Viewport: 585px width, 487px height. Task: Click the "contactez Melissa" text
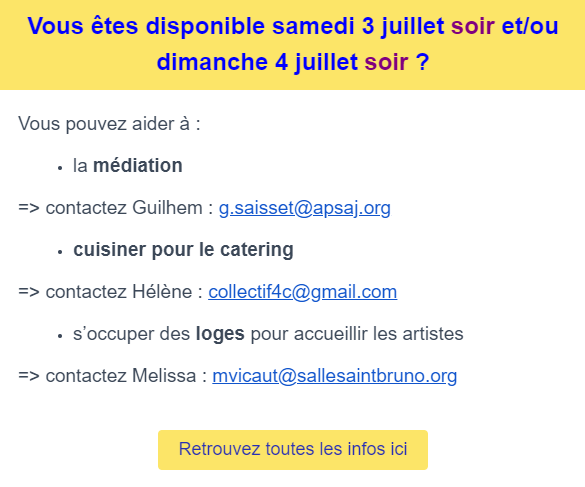121,376
